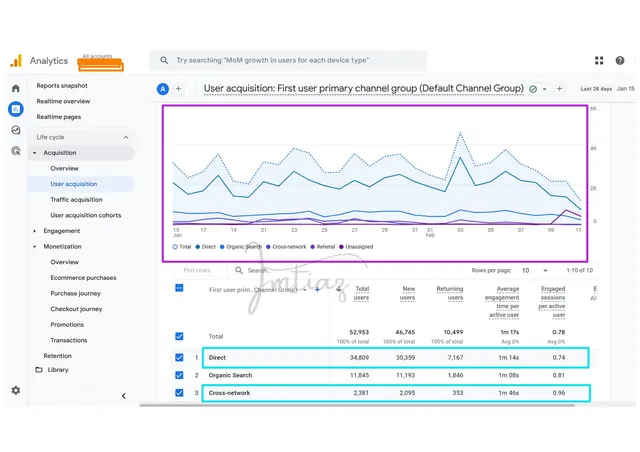The image size is (640, 452).
Task: Collapse the Monetization tree arrow
Action: point(34,247)
